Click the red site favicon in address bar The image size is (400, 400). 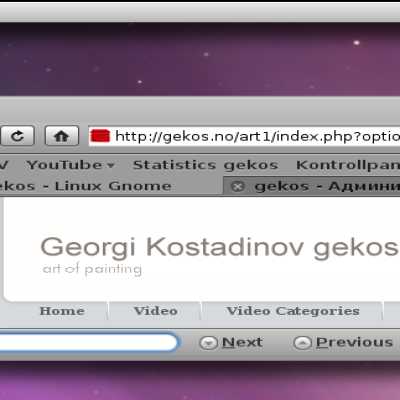[x=100, y=136]
